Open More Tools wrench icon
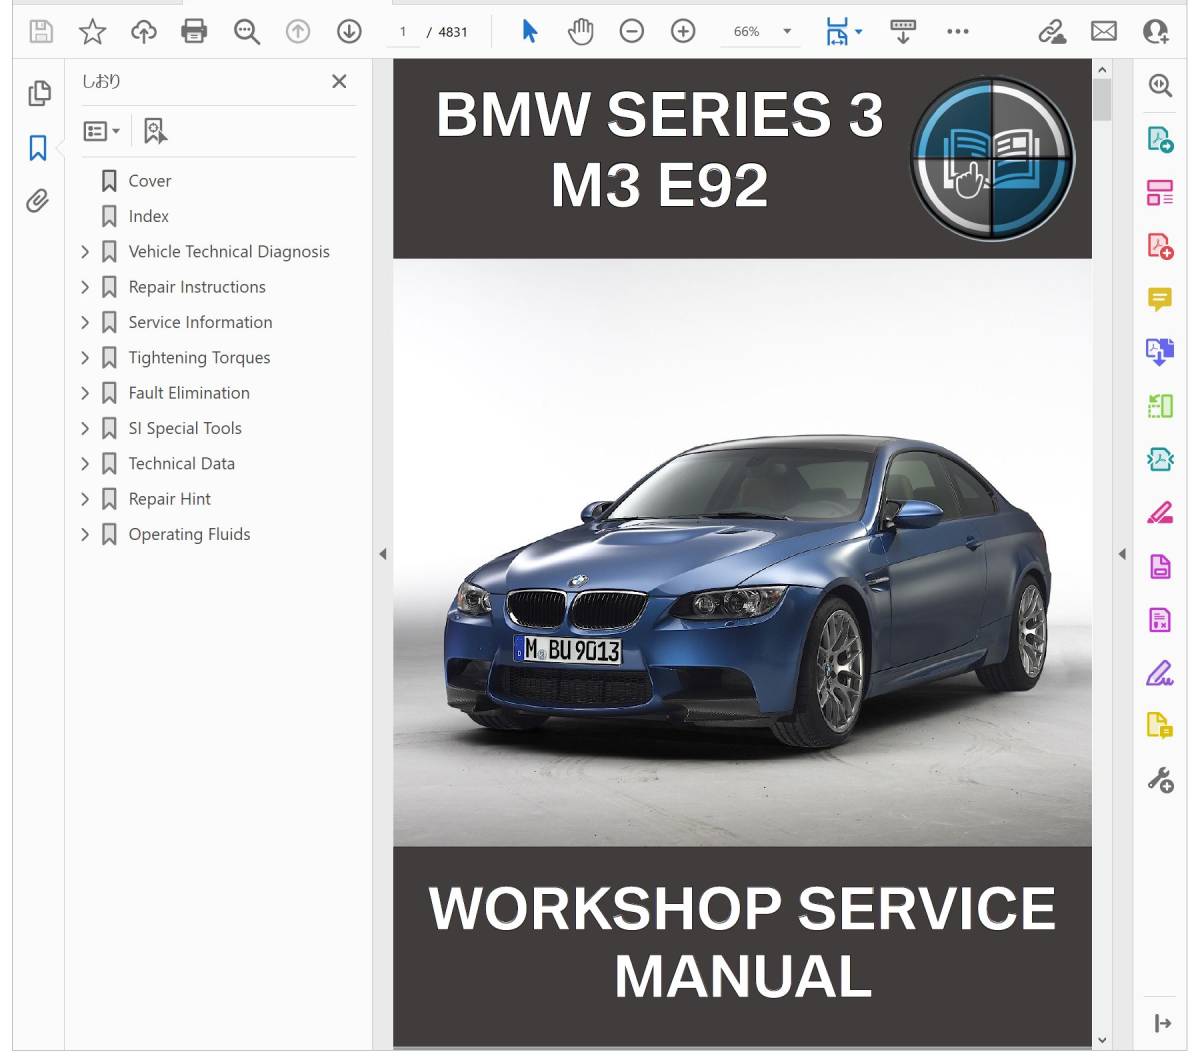The width and height of the screenshot is (1200, 1060). pos(1160,780)
